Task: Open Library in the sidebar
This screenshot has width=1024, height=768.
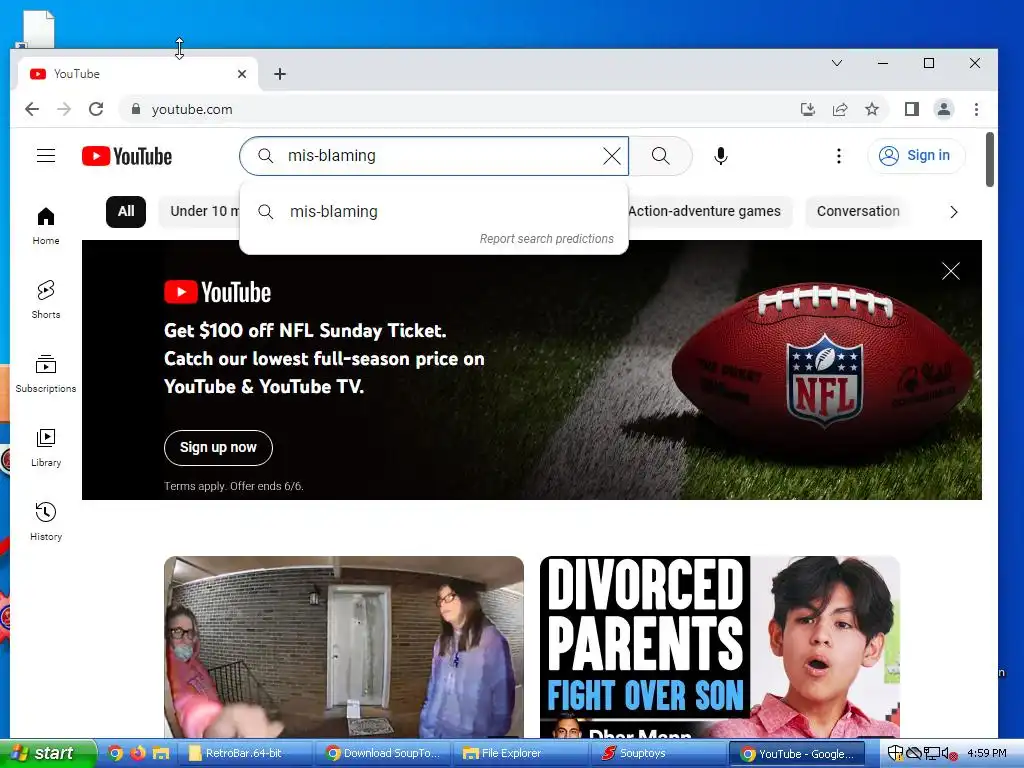Action: click(46, 448)
